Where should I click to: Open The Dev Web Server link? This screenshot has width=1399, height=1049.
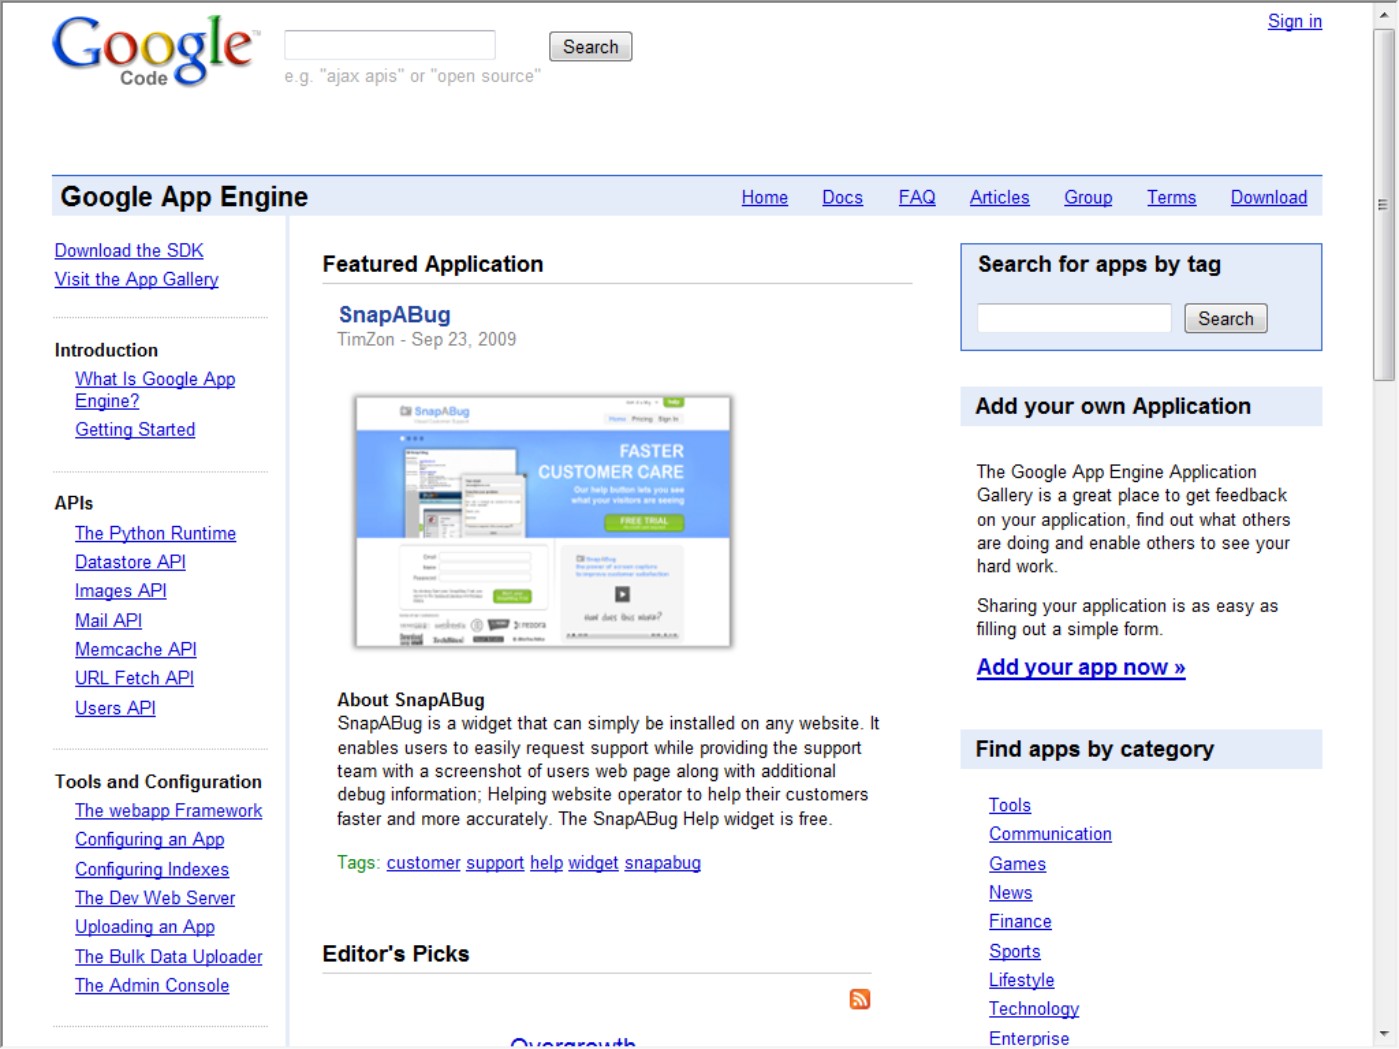click(155, 899)
